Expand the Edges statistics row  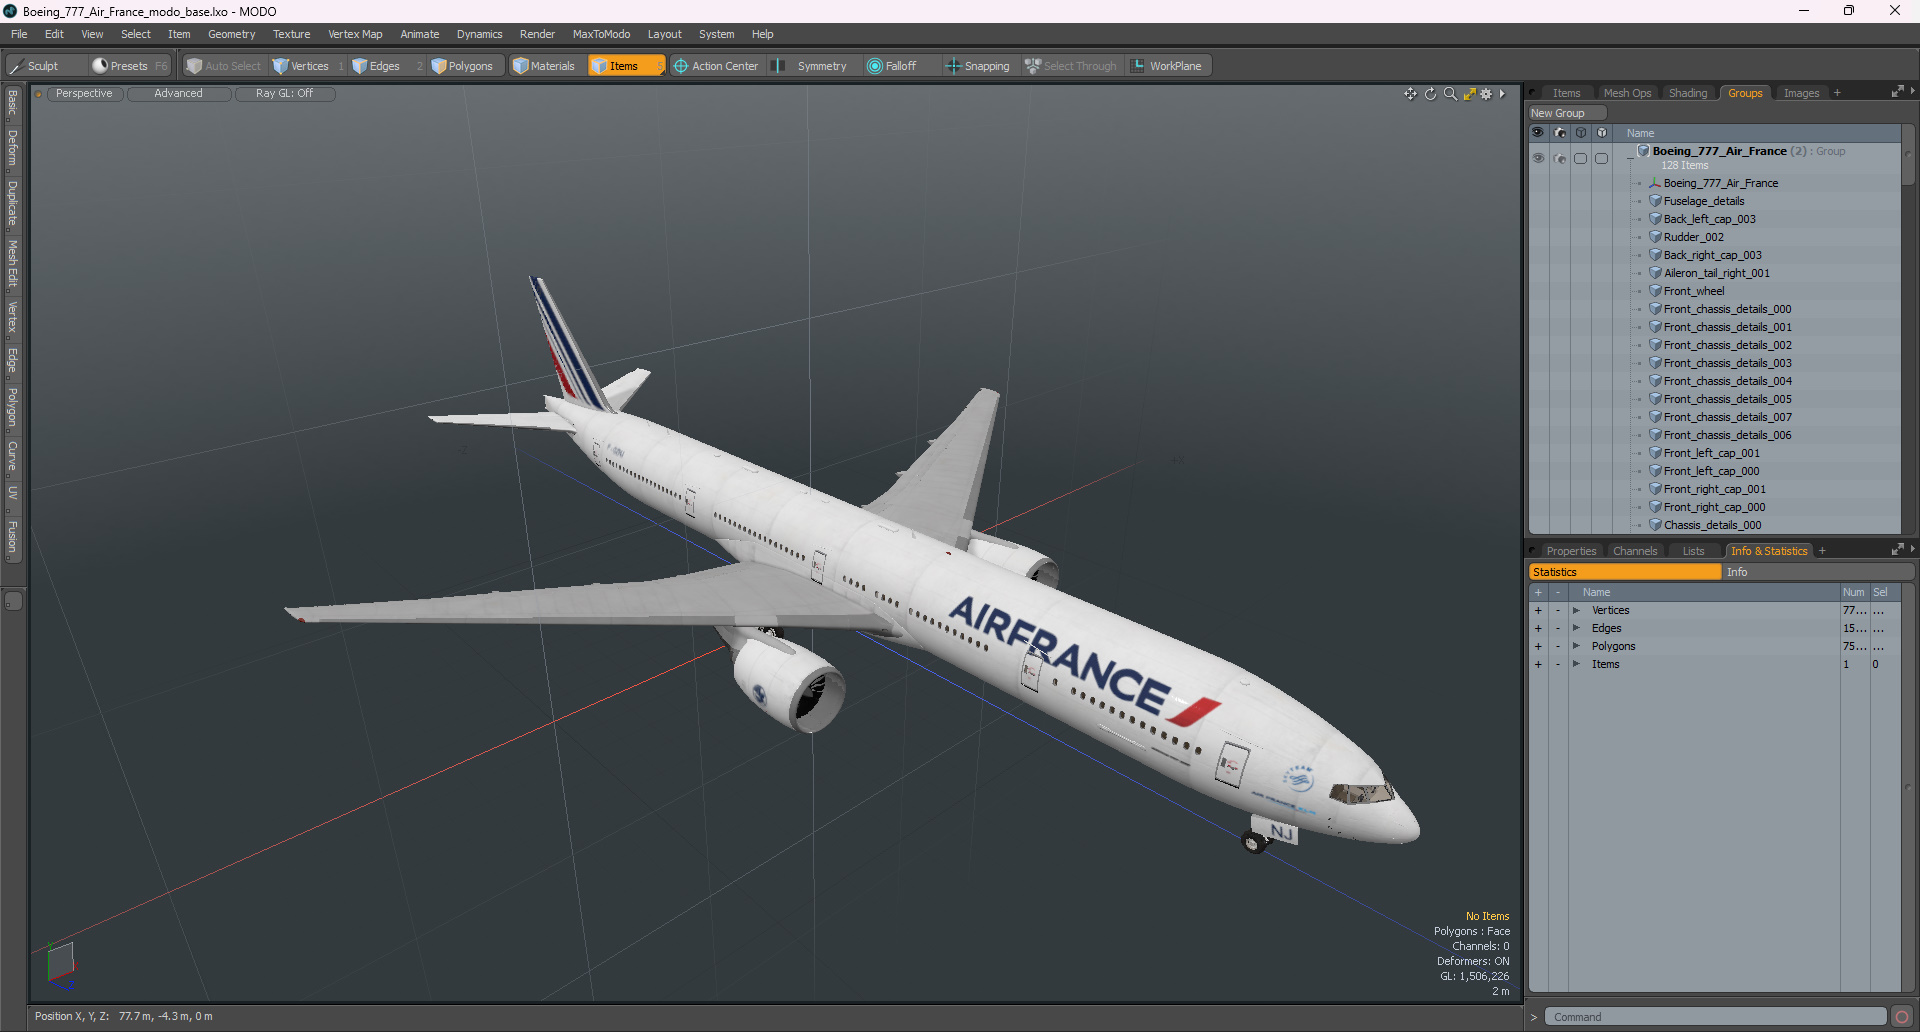pyautogui.click(x=1576, y=629)
